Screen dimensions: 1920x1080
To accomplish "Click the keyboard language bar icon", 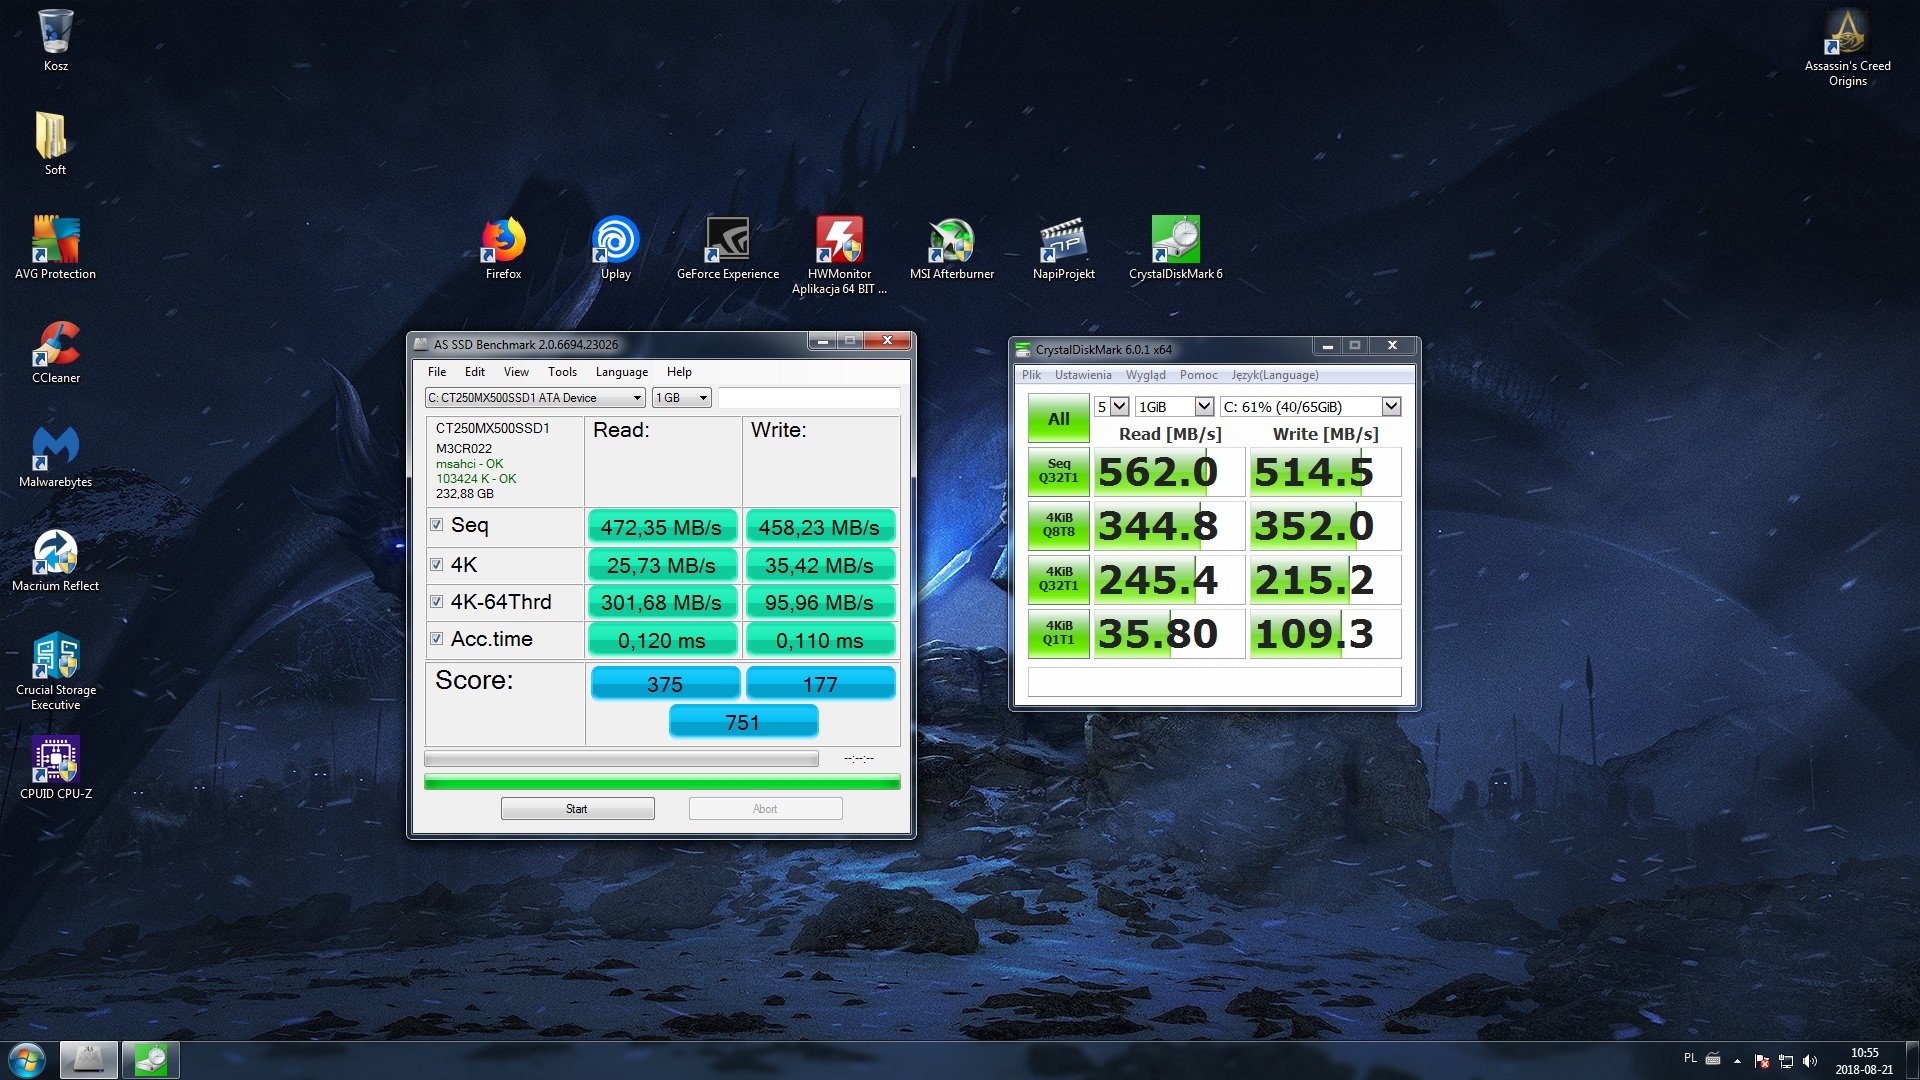I will pyautogui.click(x=1713, y=1058).
